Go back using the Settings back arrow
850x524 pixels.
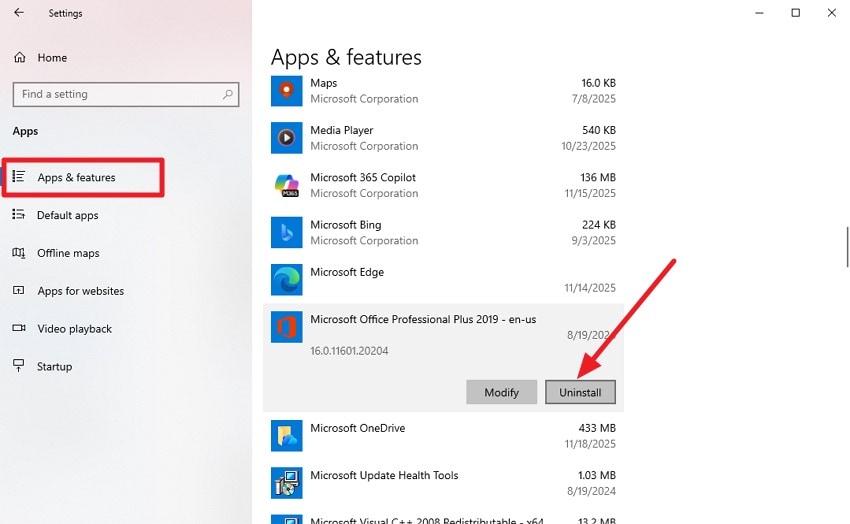pos(19,12)
